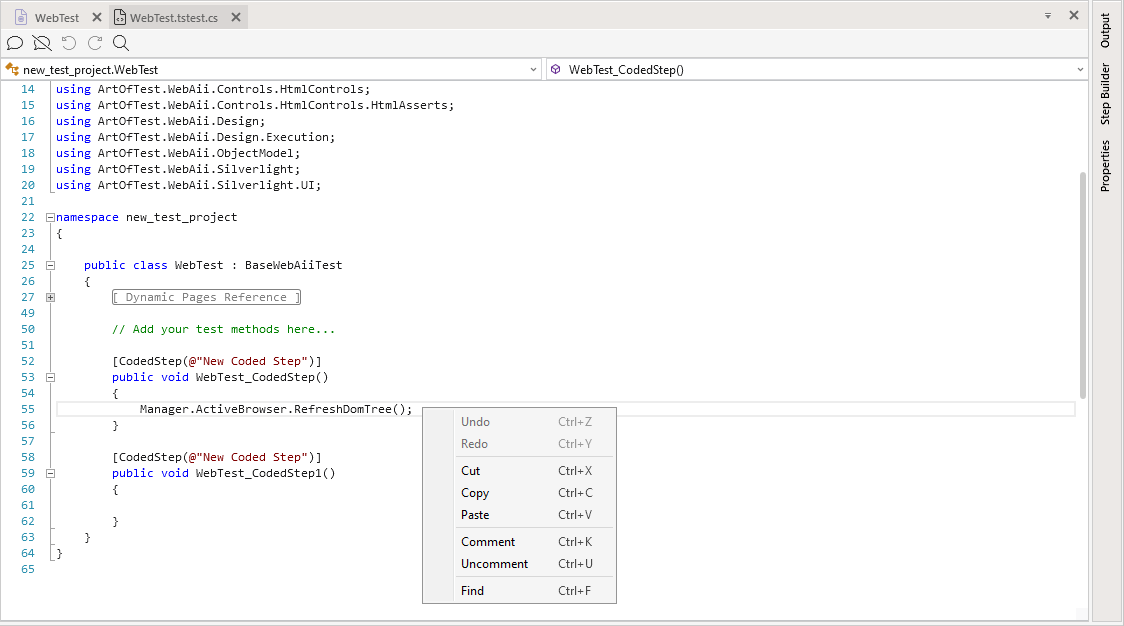Expand the Dynamic Pages Reference region
Image resolution: width=1124 pixels, height=626 pixels.
(50, 297)
